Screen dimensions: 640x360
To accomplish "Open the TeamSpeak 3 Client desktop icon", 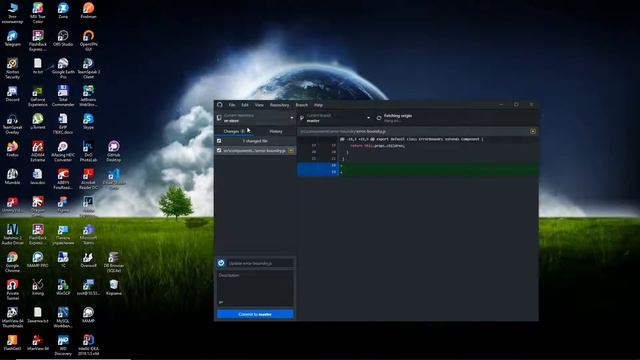I will click(x=88, y=68).
